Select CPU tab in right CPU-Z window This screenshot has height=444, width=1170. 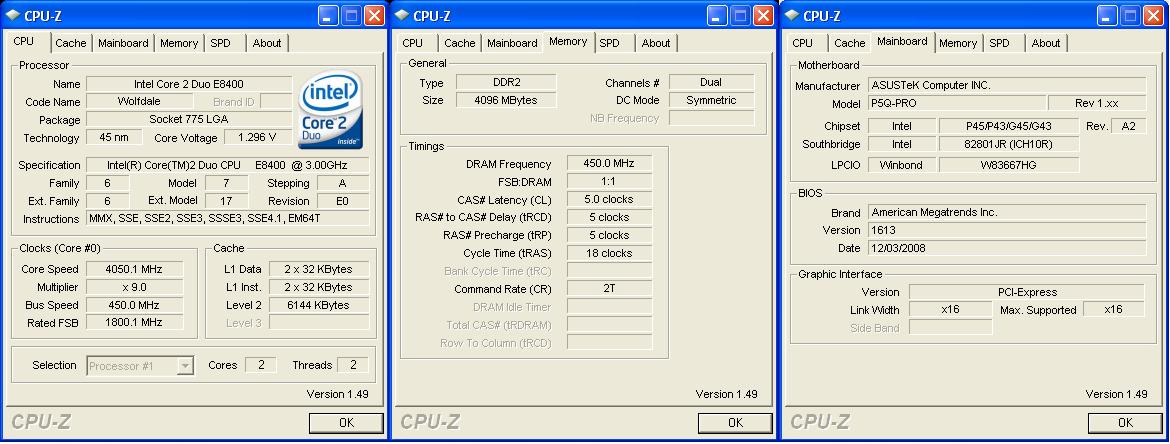[x=803, y=43]
